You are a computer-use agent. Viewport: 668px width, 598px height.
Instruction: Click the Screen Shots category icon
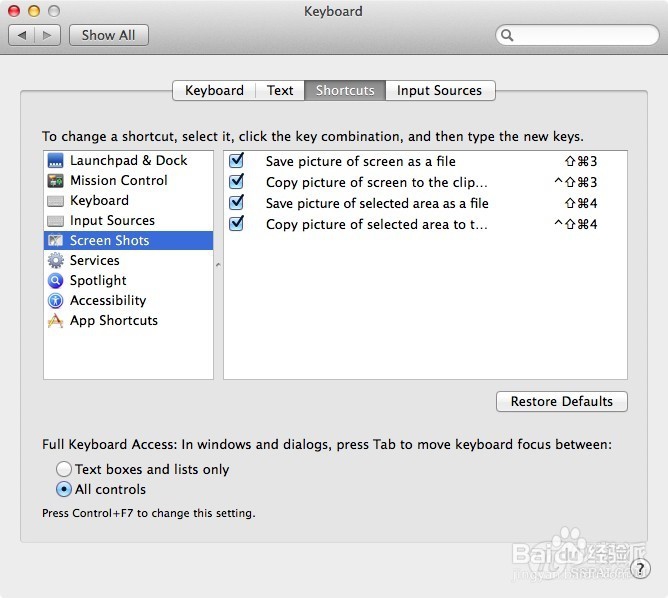(x=55, y=241)
